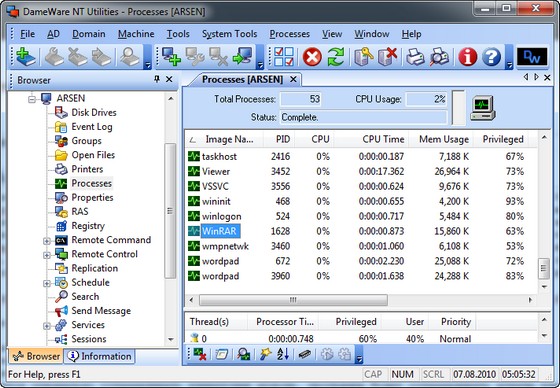Expand the Remote Command node
This screenshot has width=560, height=388.
coord(46,241)
